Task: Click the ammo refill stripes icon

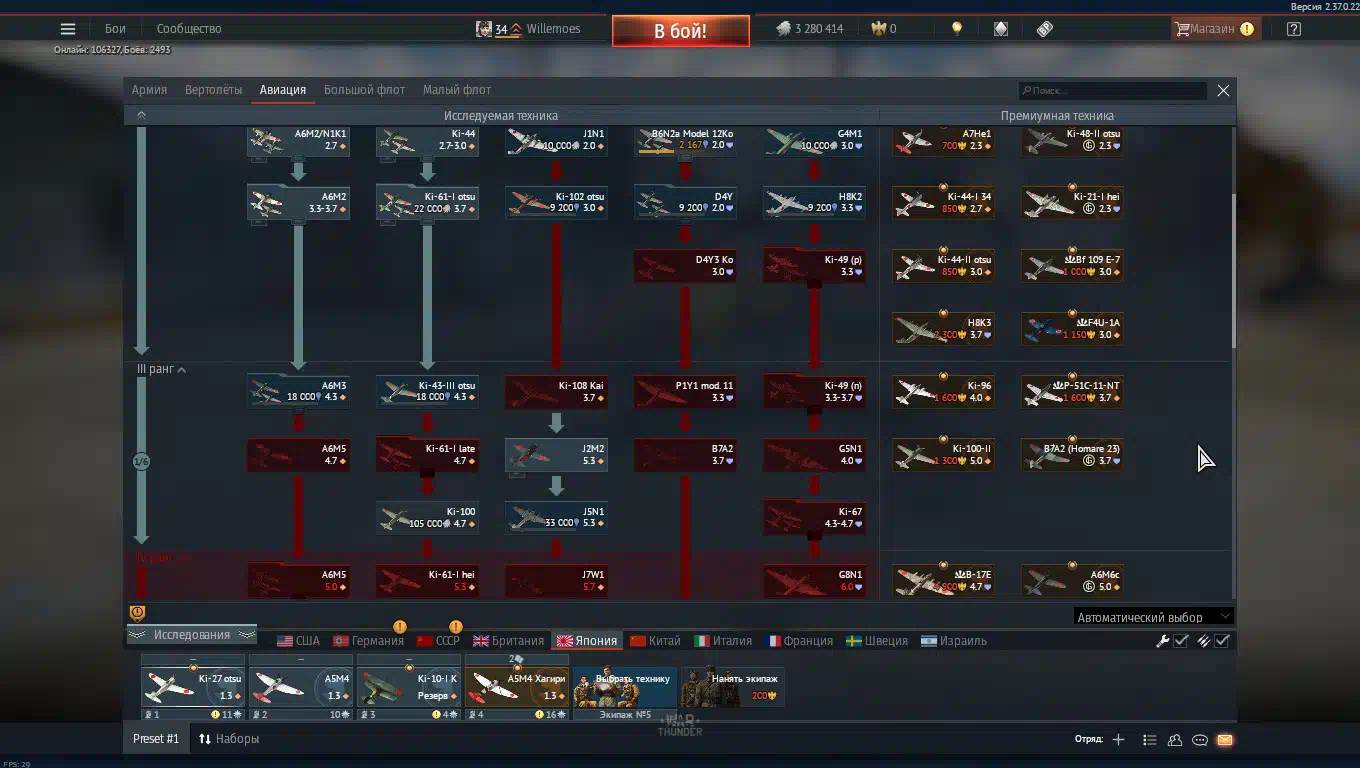Action: point(1203,641)
